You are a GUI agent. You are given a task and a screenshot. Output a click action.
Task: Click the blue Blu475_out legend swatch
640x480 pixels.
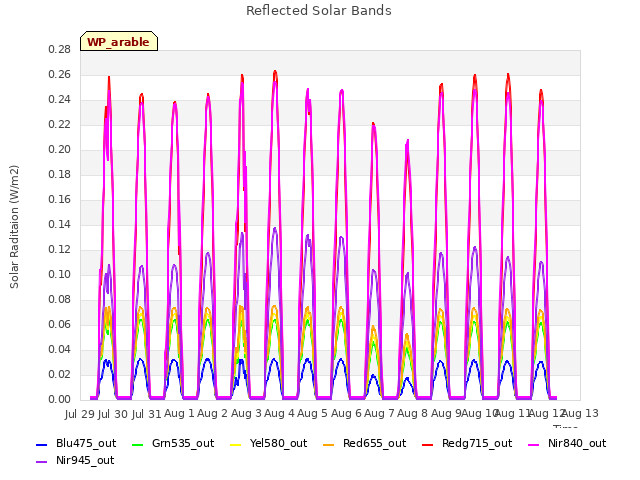pos(42,444)
